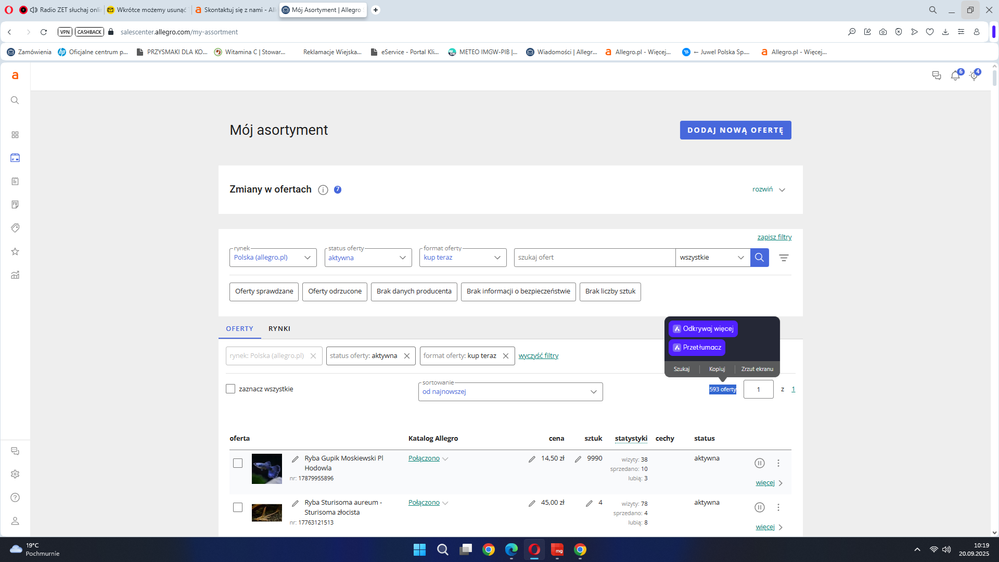The height and width of the screenshot is (562, 999).
Task: Toggle the 'zaznacz wszystkie' checkbox
Action: 231,389
